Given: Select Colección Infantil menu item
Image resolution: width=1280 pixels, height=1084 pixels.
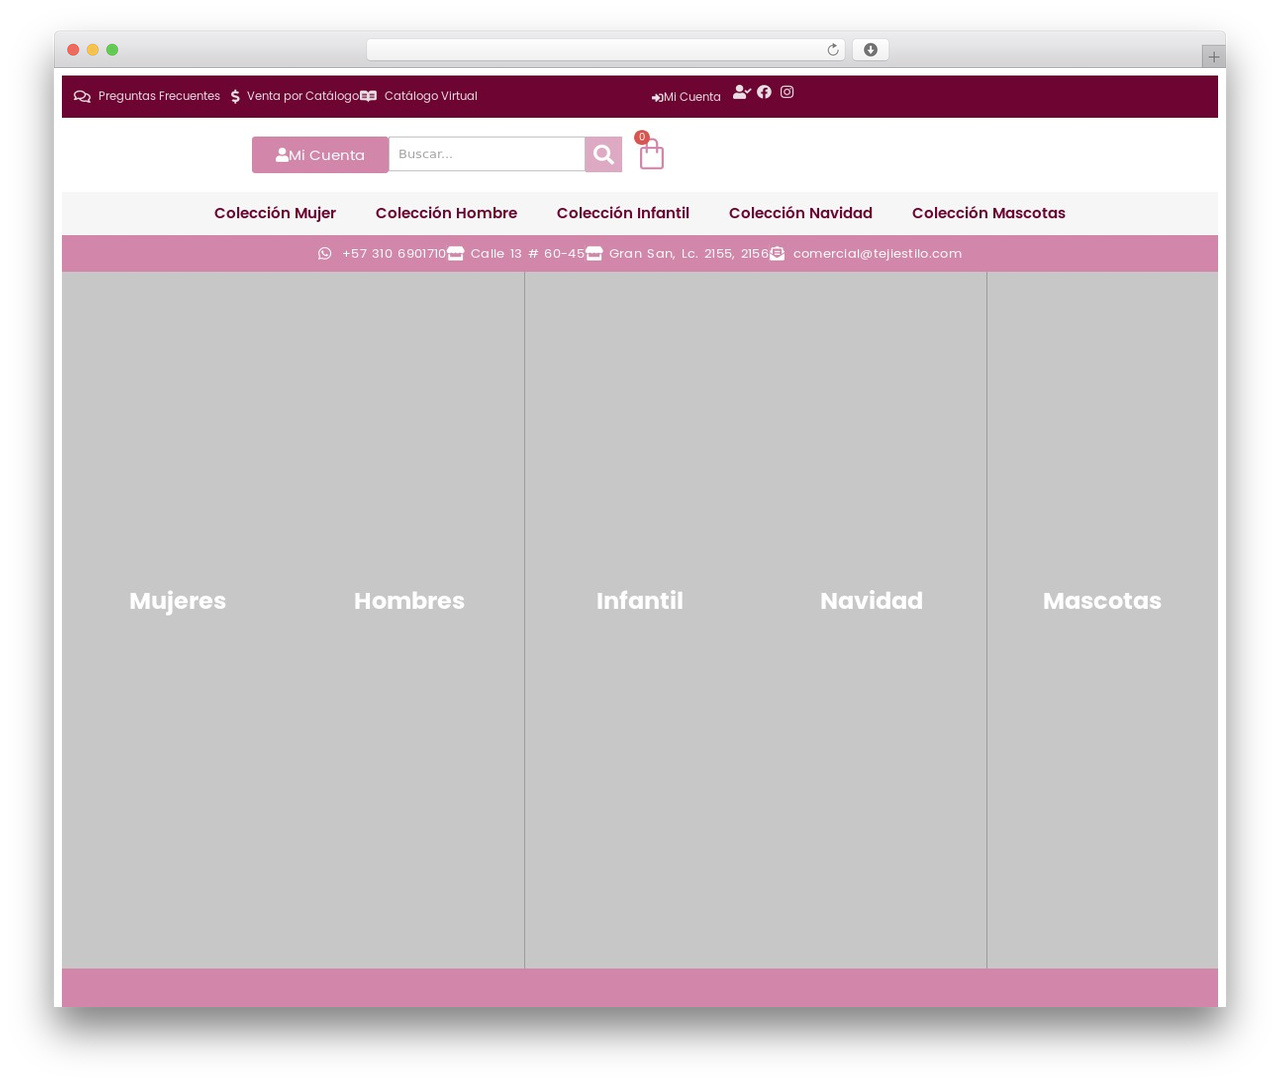Looking at the screenshot, I should pos(623,213).
